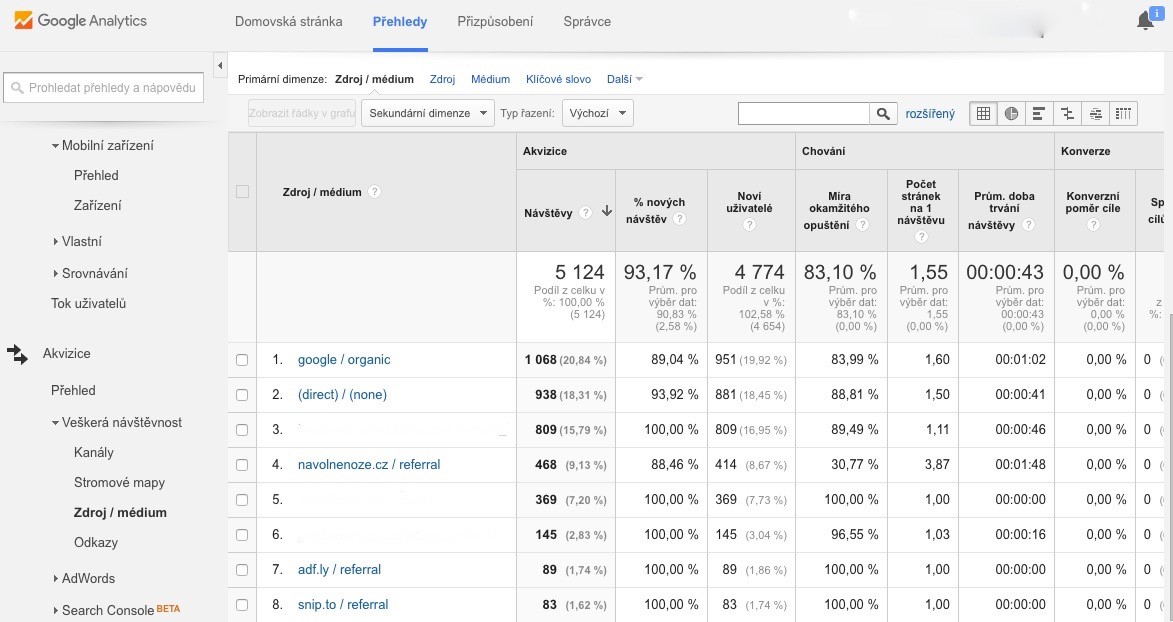Image resolution: width=1173 pixels, height=622 pixels.
Task: Click the search magnifier button
Action: click(x=883, y=114)
